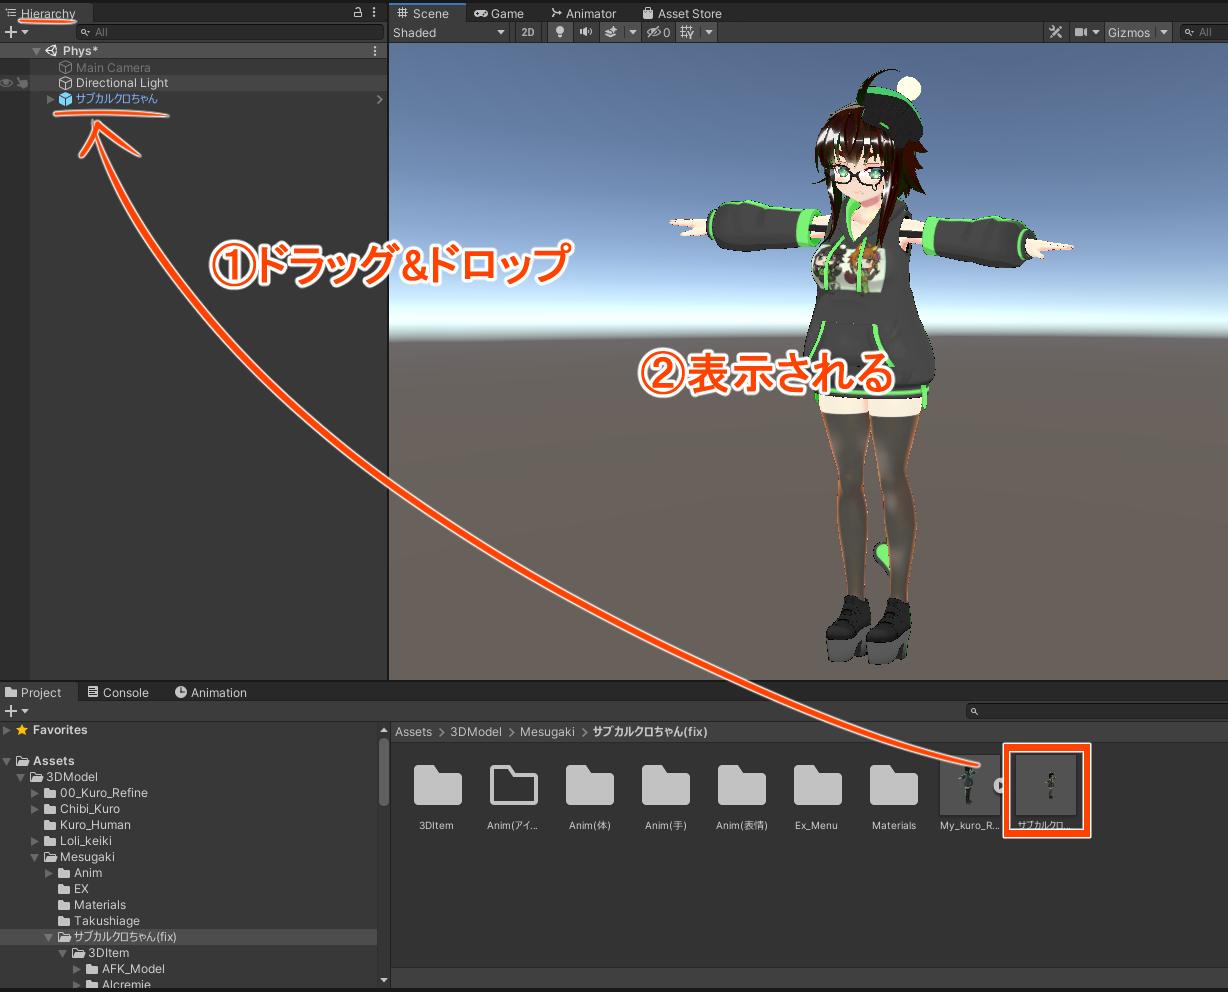Select the highlighted サブカルクロ prefab thumbnail

pyautogui.click(x=1046, y=786)
